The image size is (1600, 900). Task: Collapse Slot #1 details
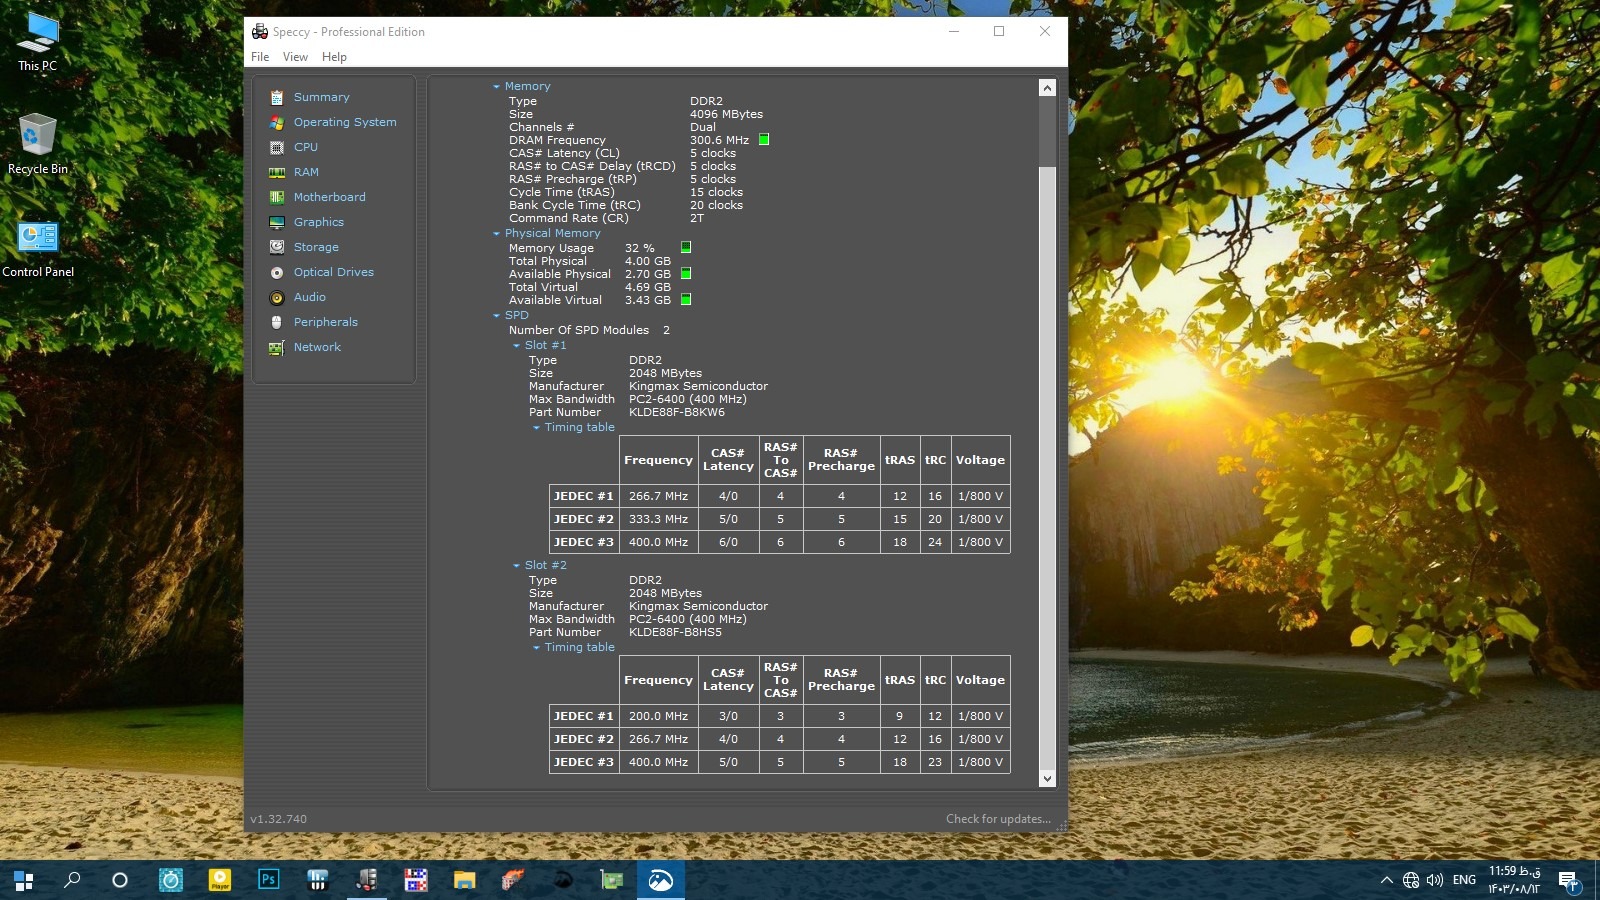tap(516, 346)
